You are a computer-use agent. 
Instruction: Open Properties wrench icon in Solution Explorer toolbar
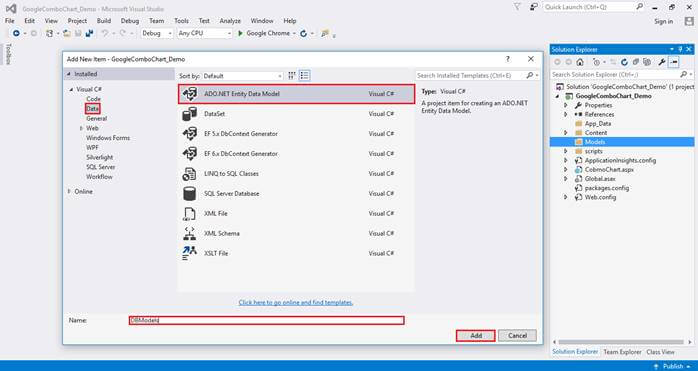point(662,62)
